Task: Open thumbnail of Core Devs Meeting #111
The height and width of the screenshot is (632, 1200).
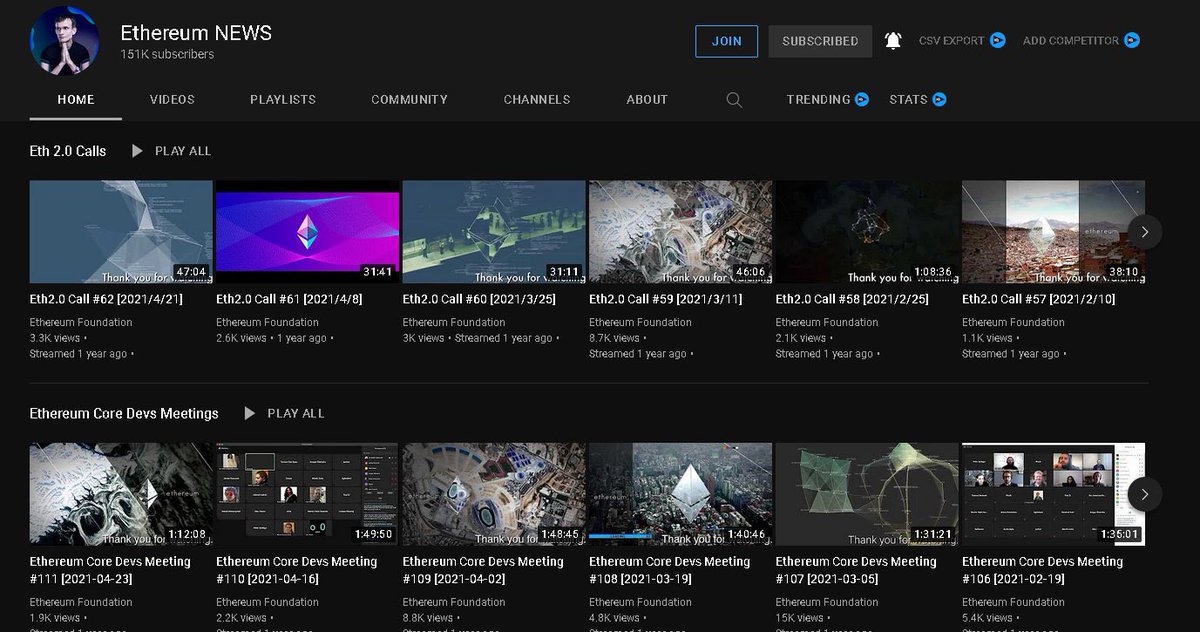Action: coord(121,494)
